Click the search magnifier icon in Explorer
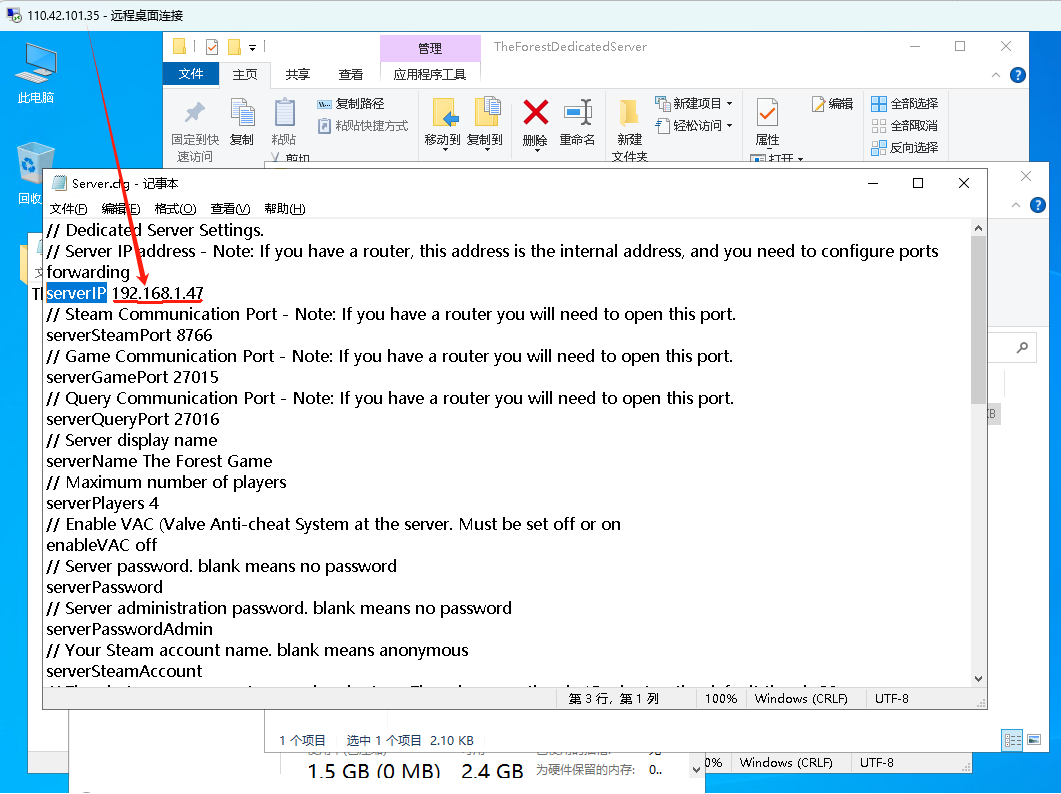 (x=1022, y=347)
